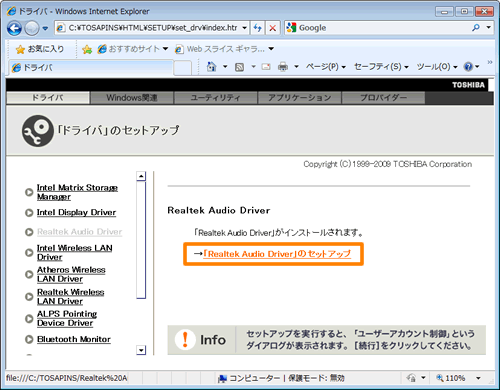Open the ツール(O) menu
Viewport: 500px width, 390px height.
pyautogui.click(x=437, y=67)
